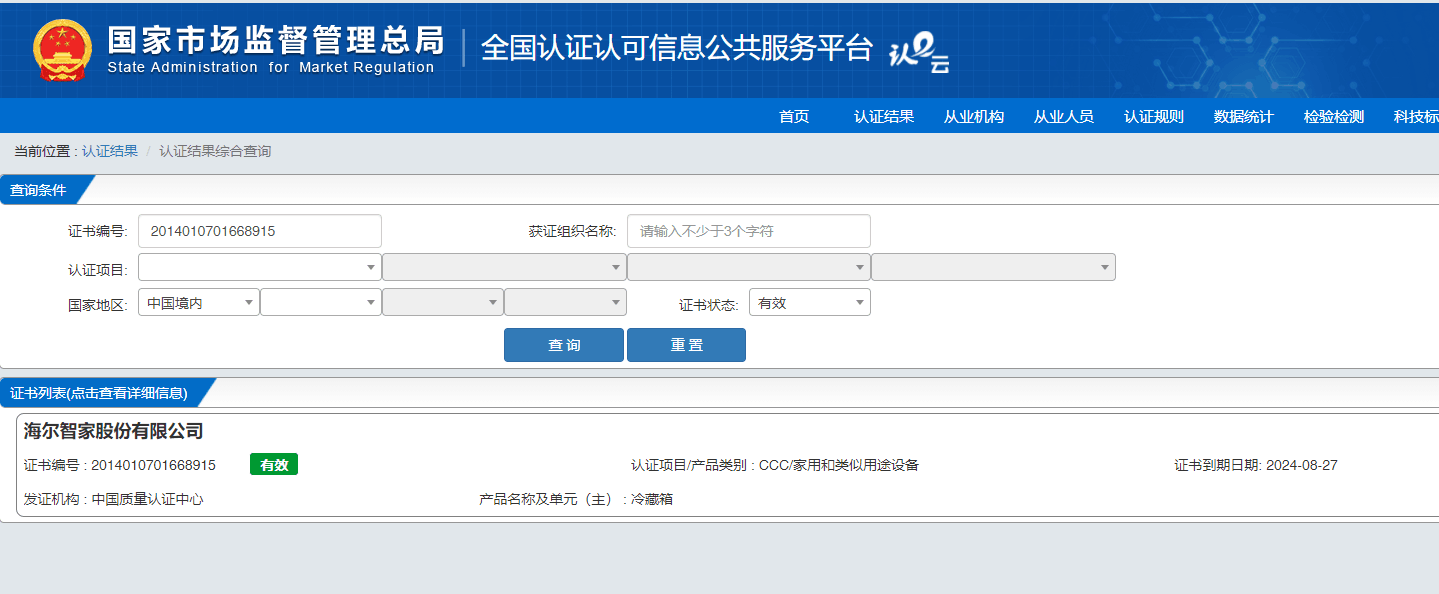Viewport: 1439px width, 594px height.
Task: Select 从业人员 in the navigation bar
Action: (x=1064, y=117)
